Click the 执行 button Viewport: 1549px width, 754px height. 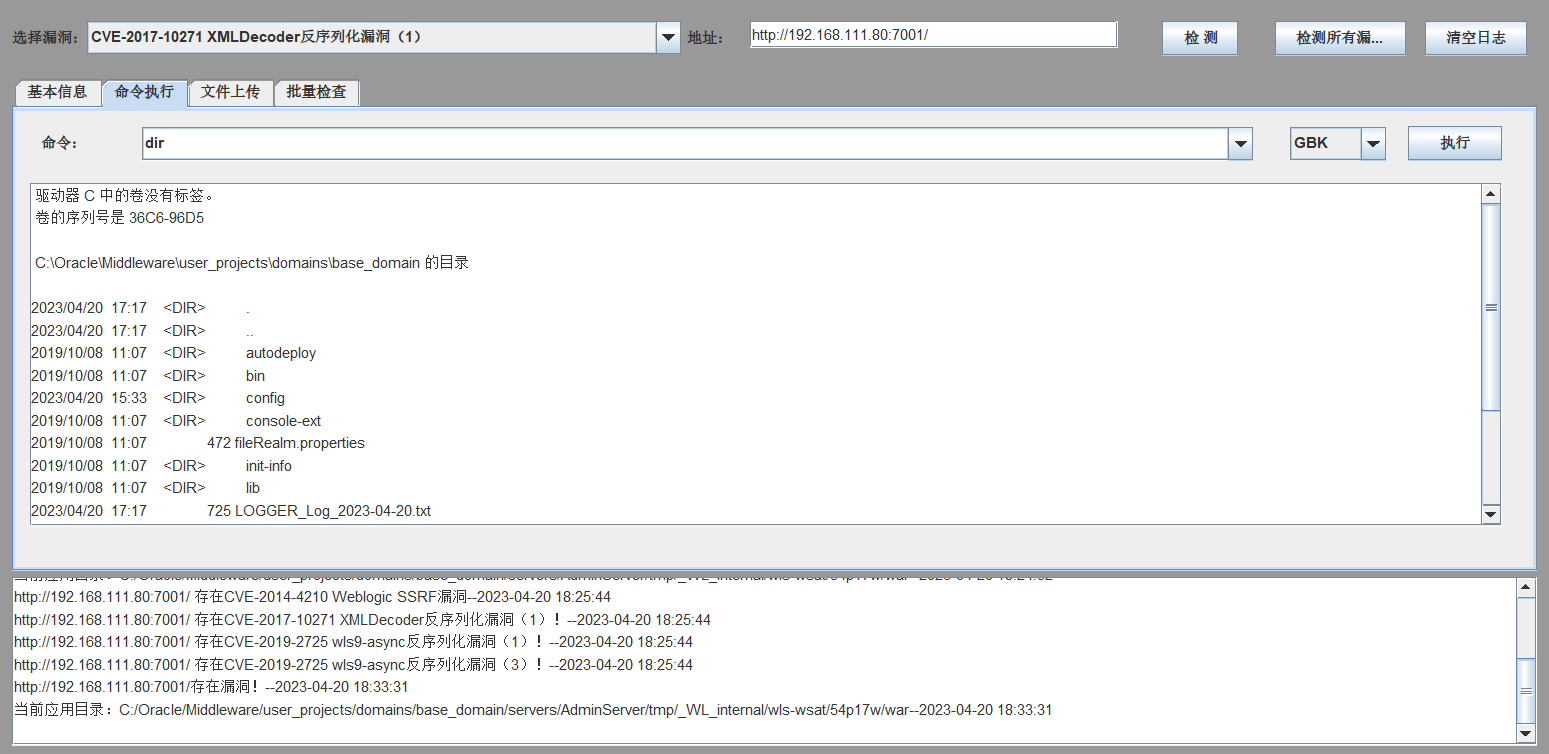tap(1455, 143)
